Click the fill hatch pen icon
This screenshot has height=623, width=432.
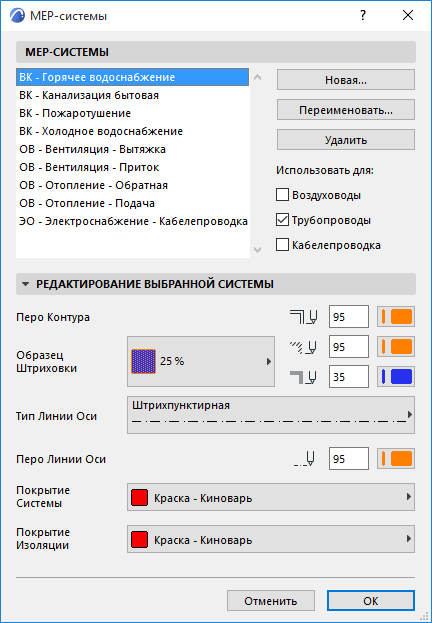pos(304,347)
